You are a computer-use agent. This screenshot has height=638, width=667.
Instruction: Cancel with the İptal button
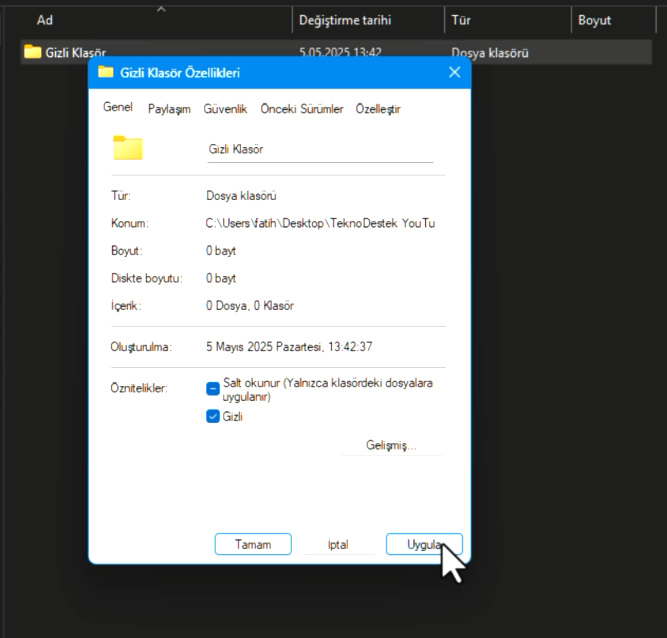pos(338,544)
